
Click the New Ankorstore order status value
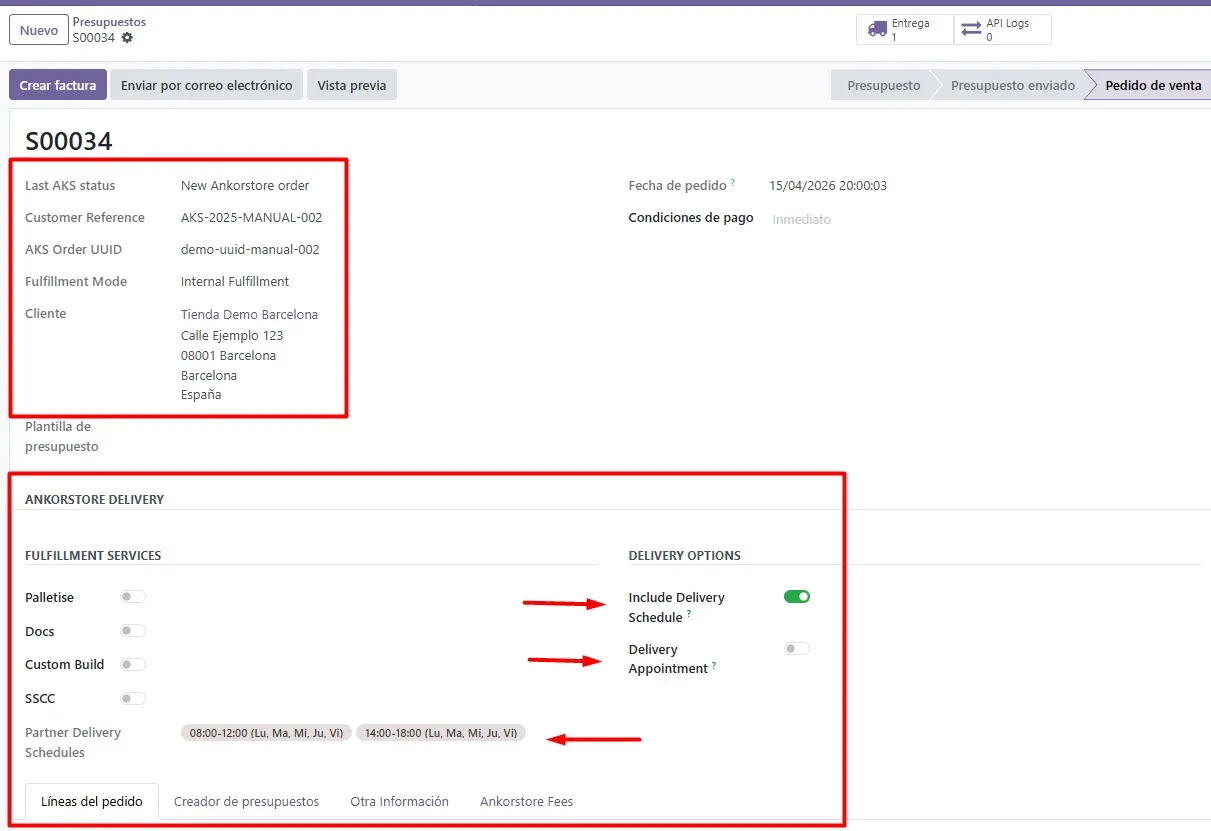(x=245, y=186)
